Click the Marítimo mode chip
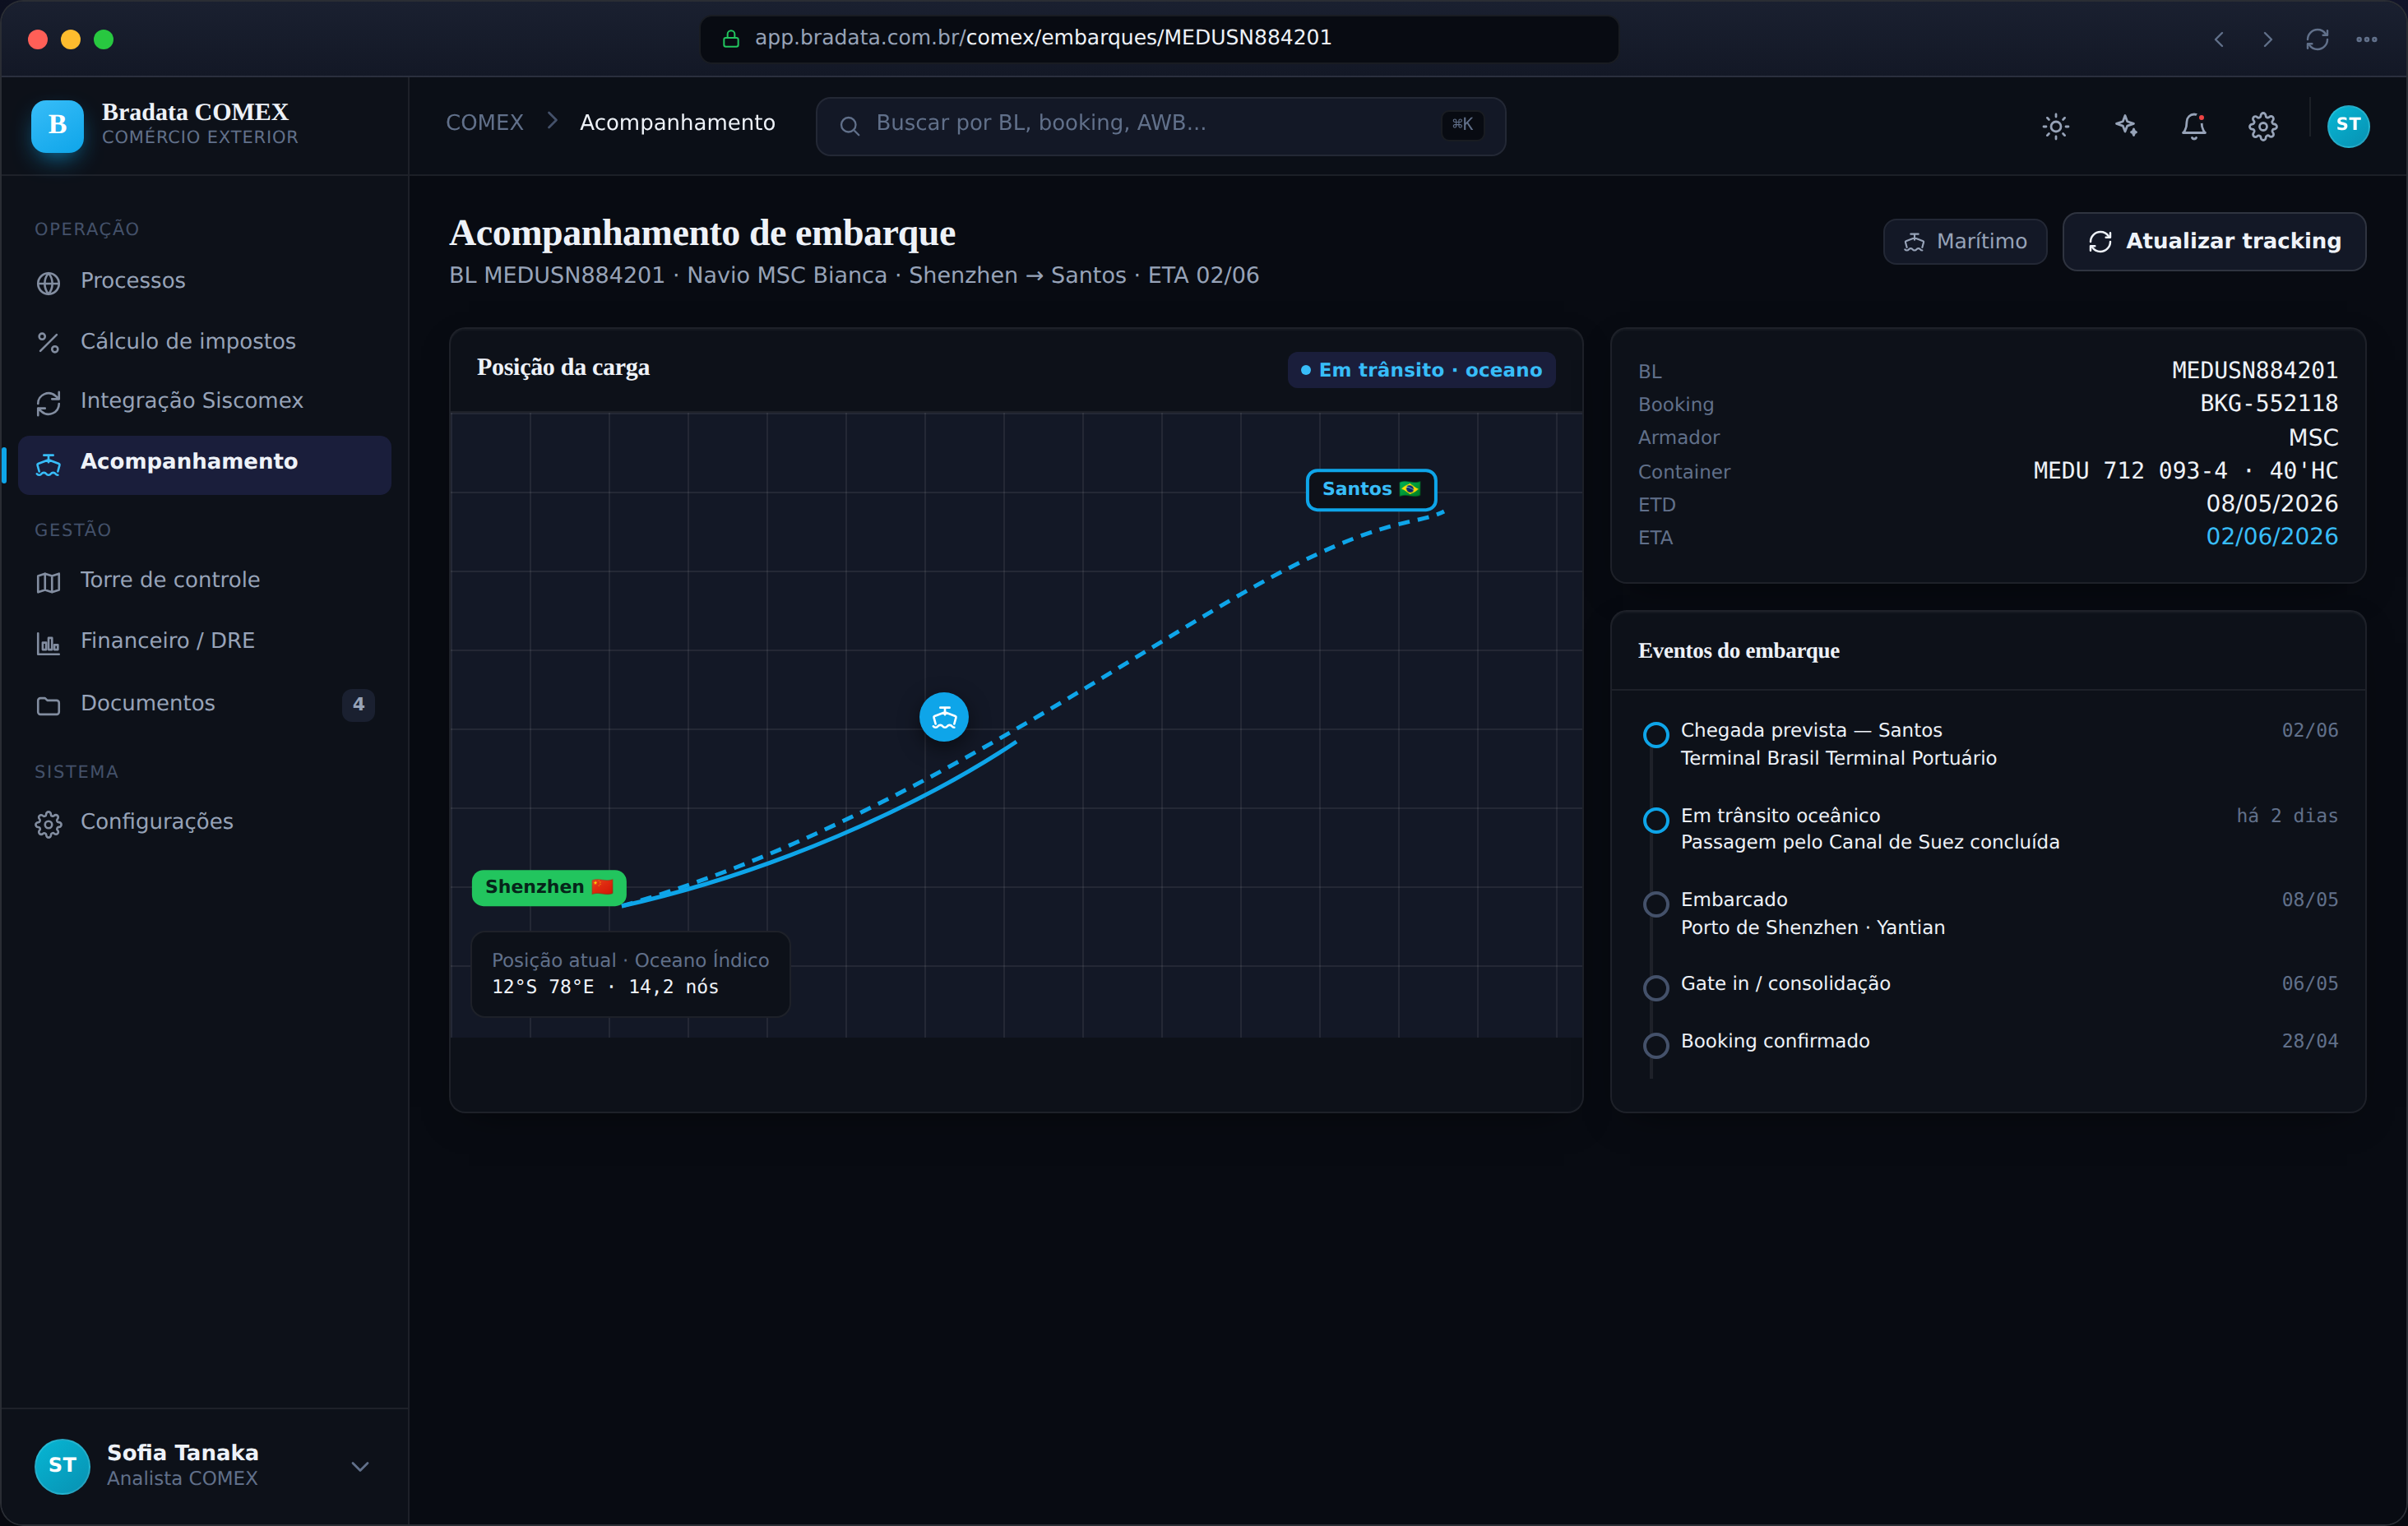The image size is (2408, 1526). pos(1965,242)
